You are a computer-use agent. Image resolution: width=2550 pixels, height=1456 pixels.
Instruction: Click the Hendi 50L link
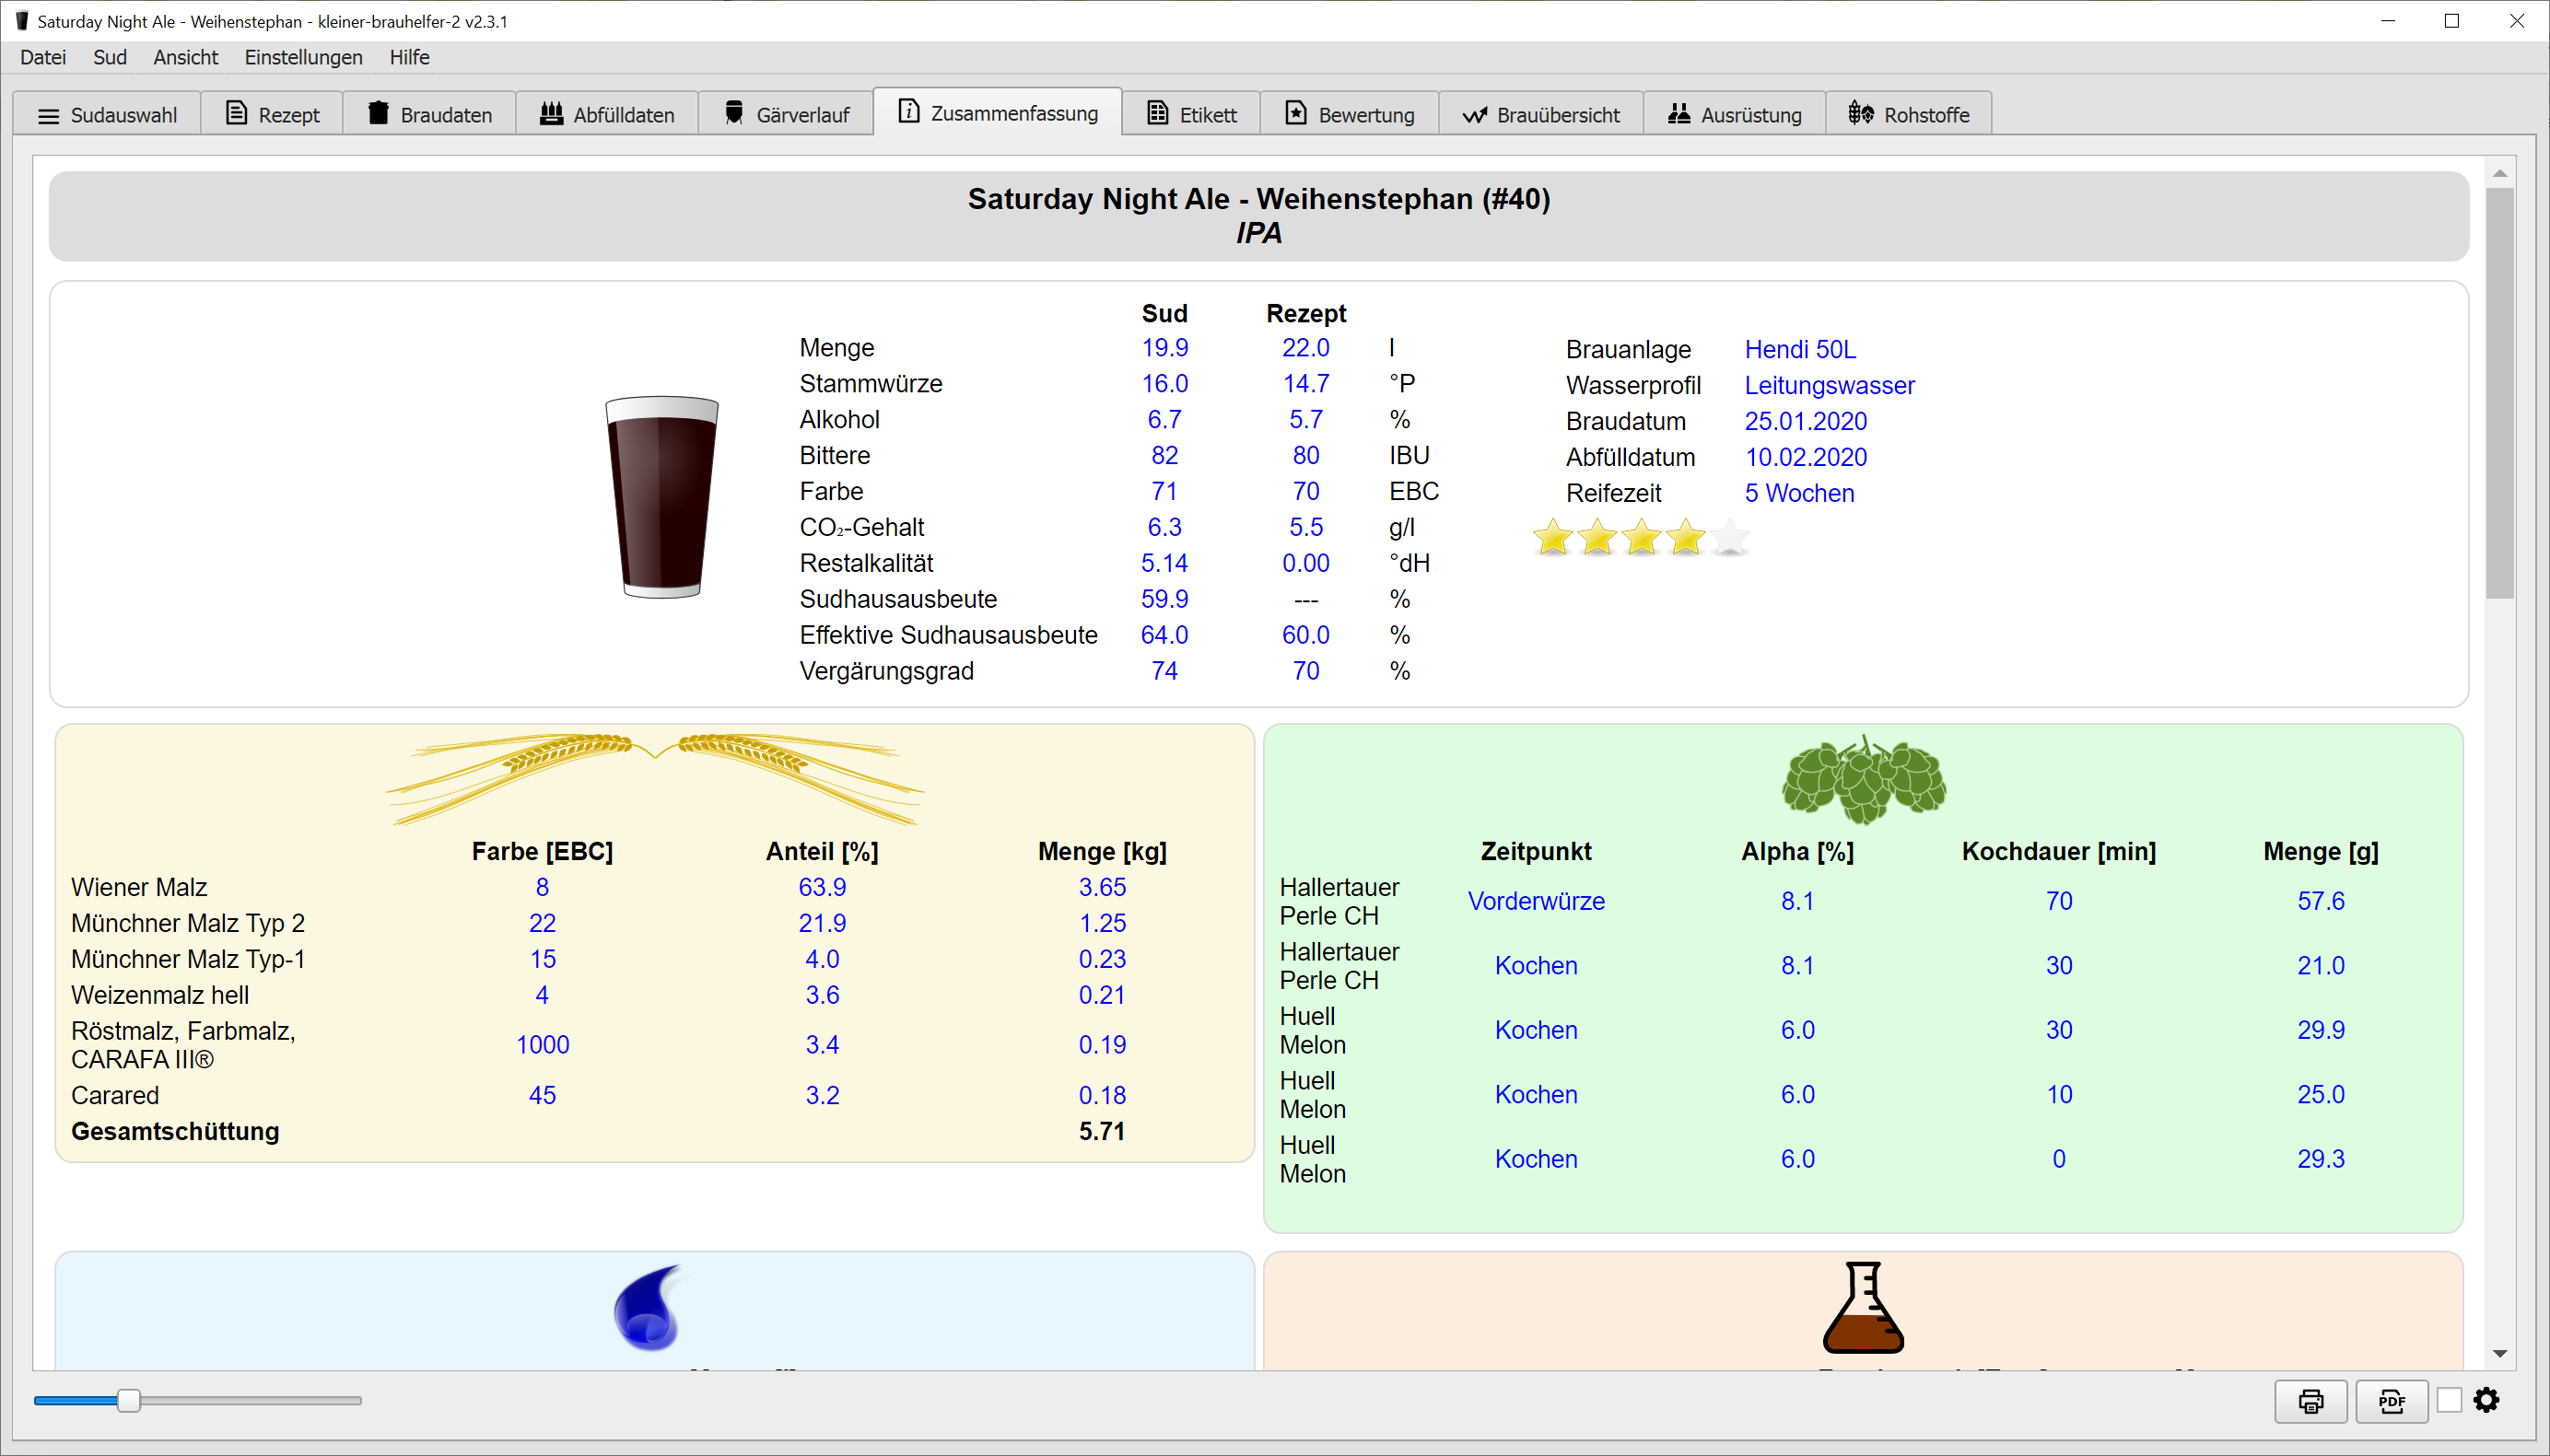click(1800, 349)
